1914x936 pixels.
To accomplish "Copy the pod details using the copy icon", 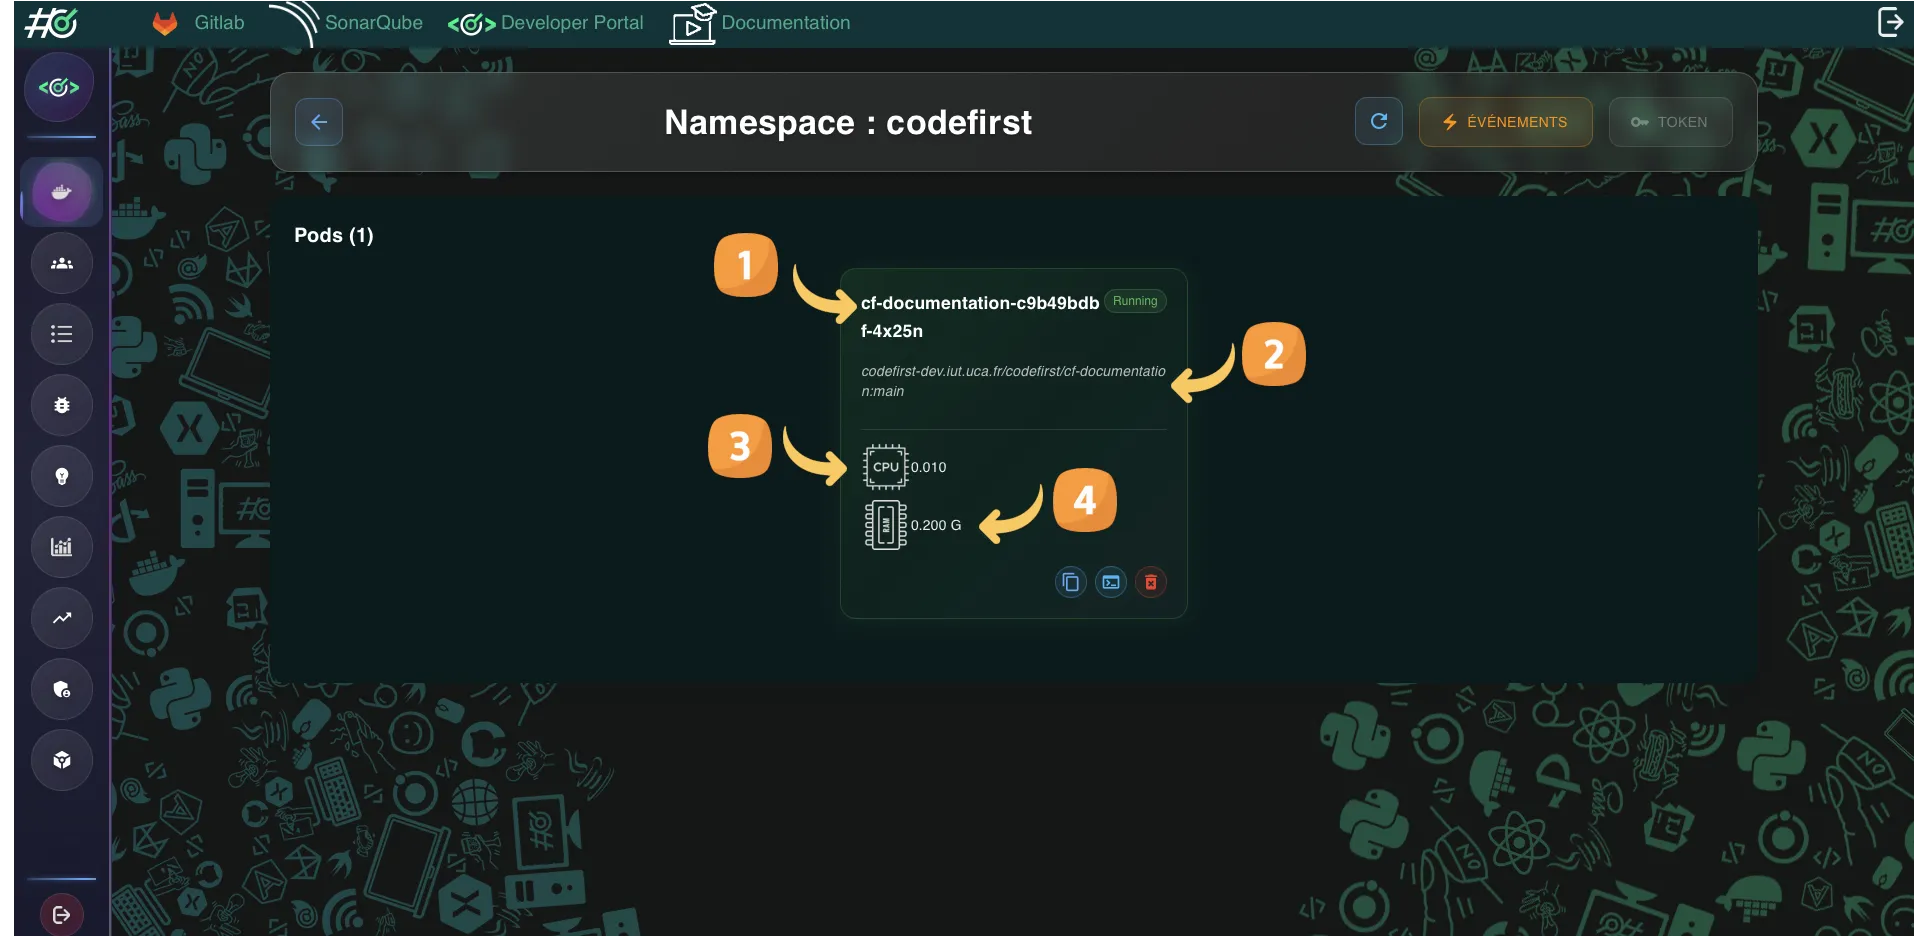I will (1070, 582).
